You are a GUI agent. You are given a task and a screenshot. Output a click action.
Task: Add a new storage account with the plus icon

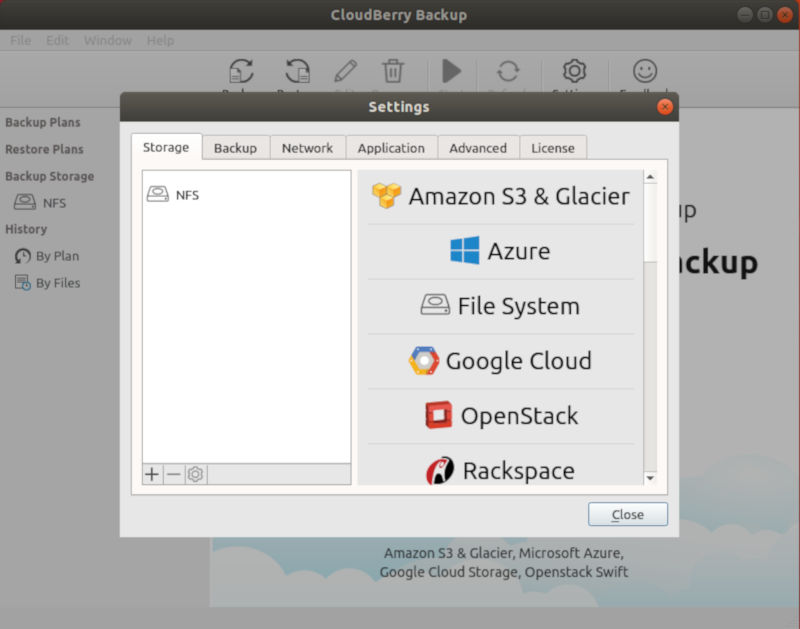[151, 474]
